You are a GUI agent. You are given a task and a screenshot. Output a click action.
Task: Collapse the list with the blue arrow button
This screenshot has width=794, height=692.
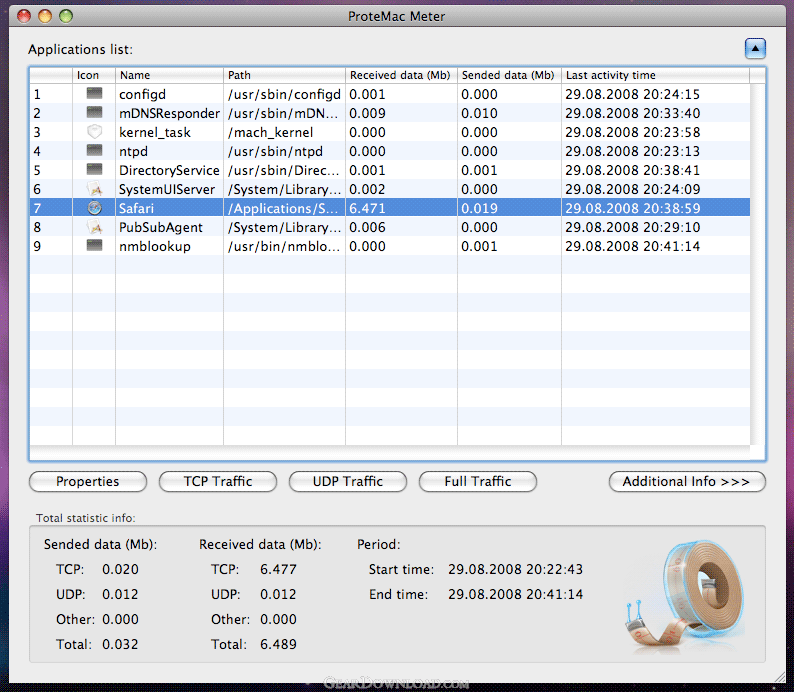[755, 49]
